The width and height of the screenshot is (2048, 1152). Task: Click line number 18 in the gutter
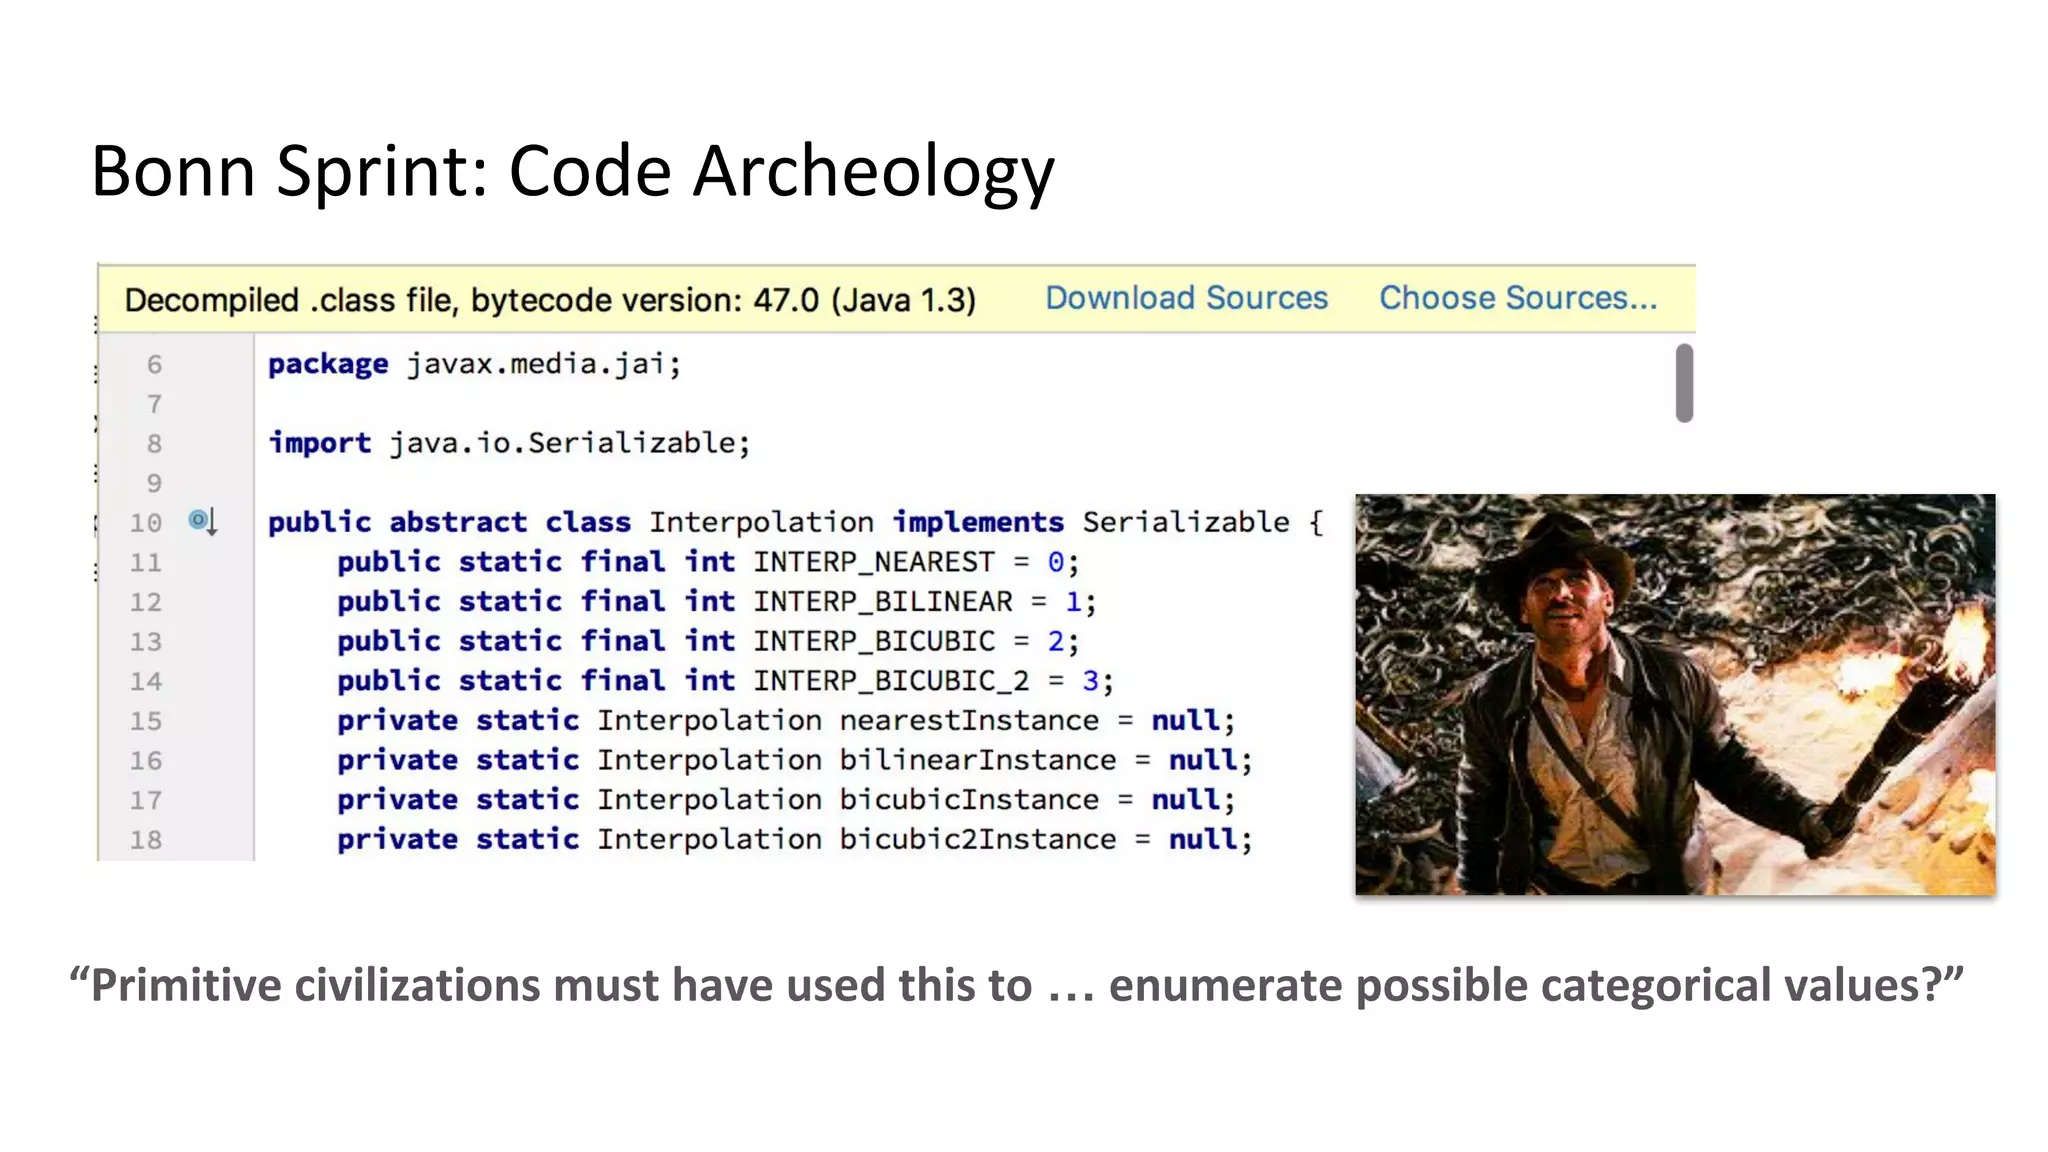[x=145, y=840]
